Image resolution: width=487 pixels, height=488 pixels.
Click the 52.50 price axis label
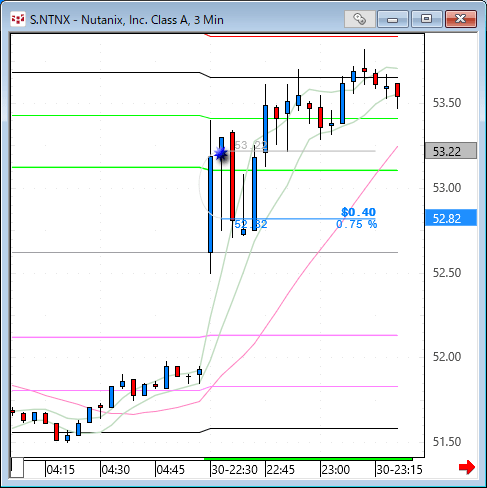pos(447,273)
